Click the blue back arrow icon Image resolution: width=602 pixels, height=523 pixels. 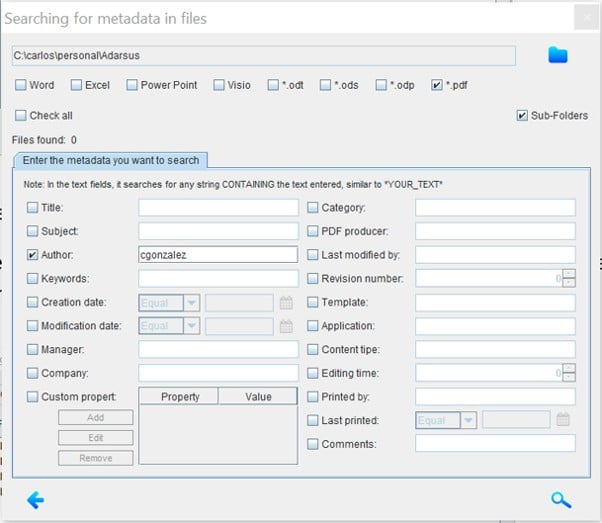(36, 500)
